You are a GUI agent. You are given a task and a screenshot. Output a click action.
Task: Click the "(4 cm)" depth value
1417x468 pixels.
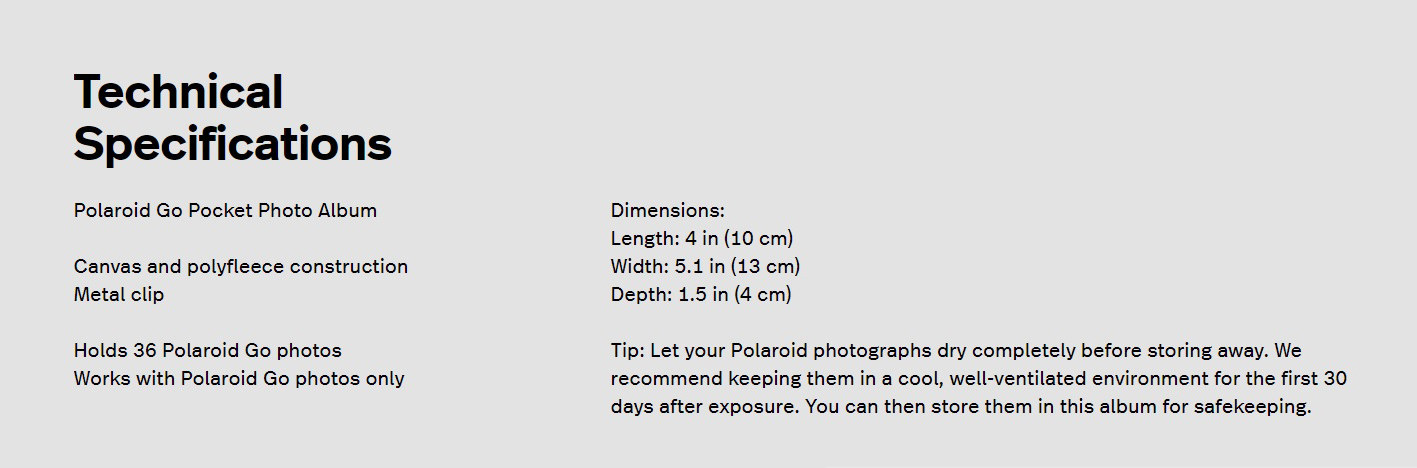[762, 295]
